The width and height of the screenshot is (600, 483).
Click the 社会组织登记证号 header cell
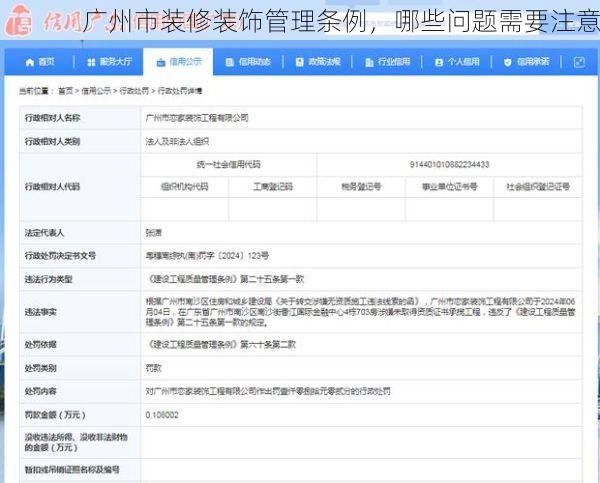(538, 187)
